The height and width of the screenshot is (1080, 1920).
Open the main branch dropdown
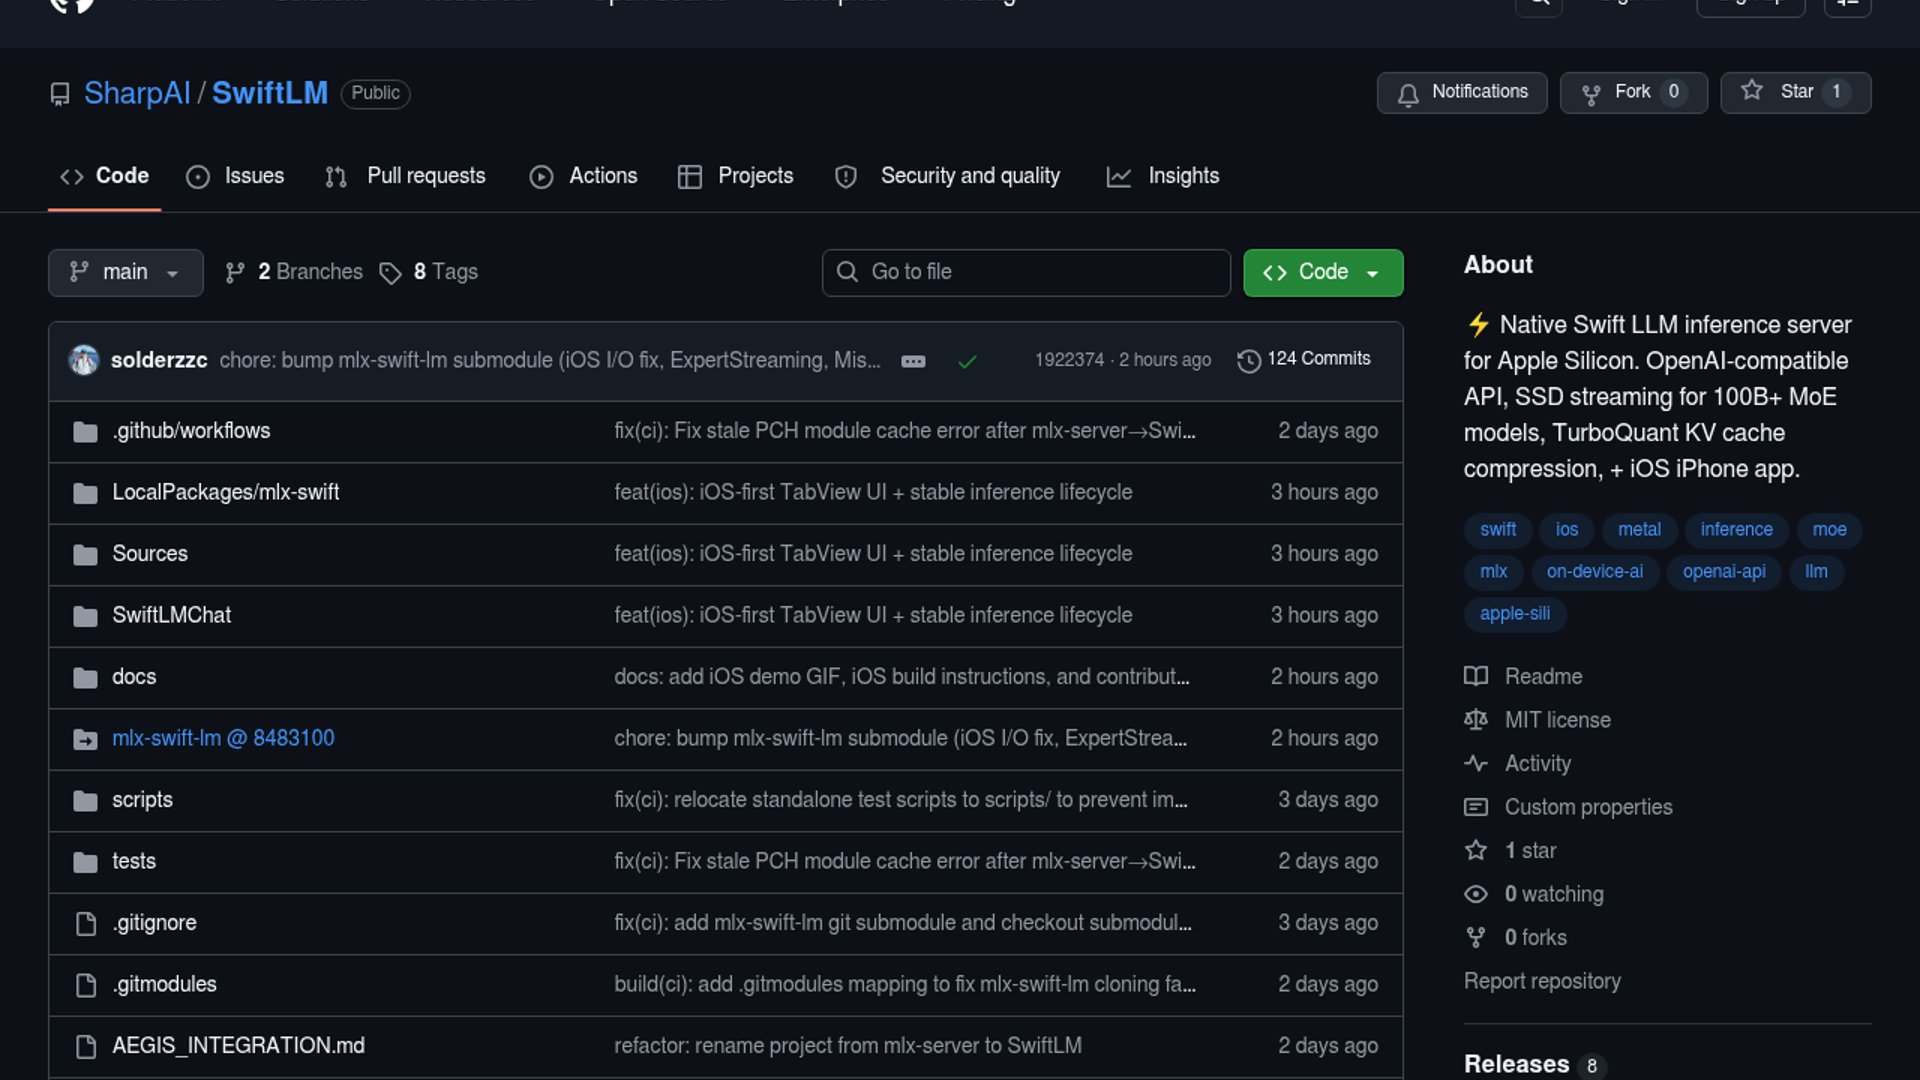pos(125,272)
